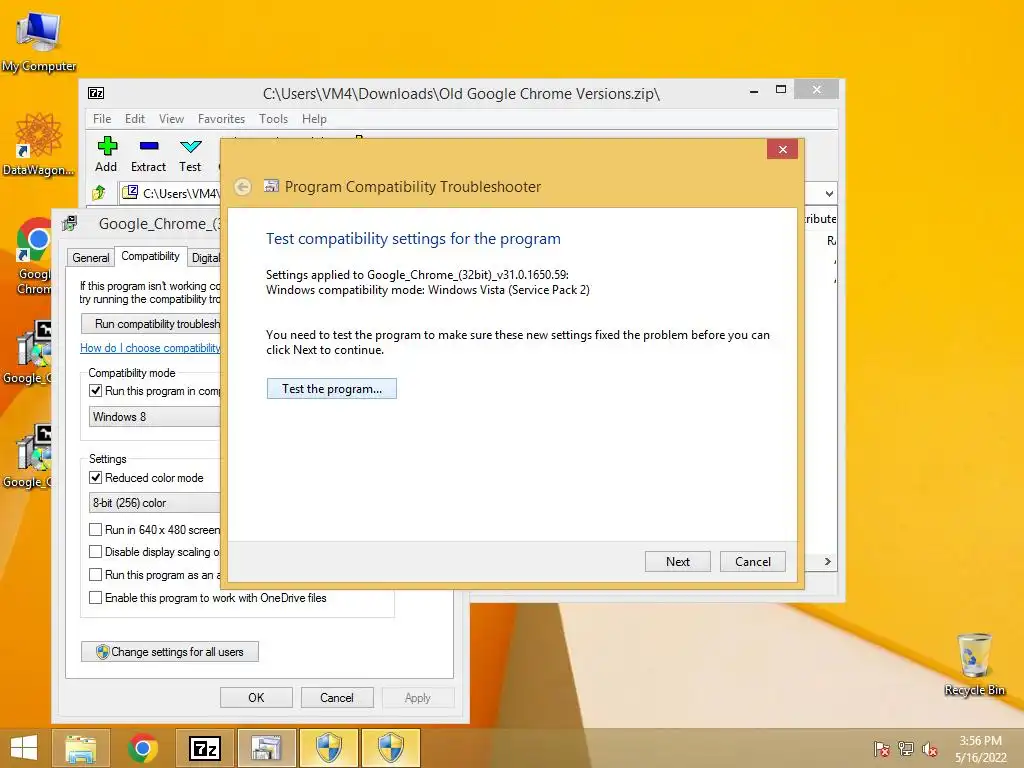
Task: Click the properties window taskbar icon
Action: (266, 748)
